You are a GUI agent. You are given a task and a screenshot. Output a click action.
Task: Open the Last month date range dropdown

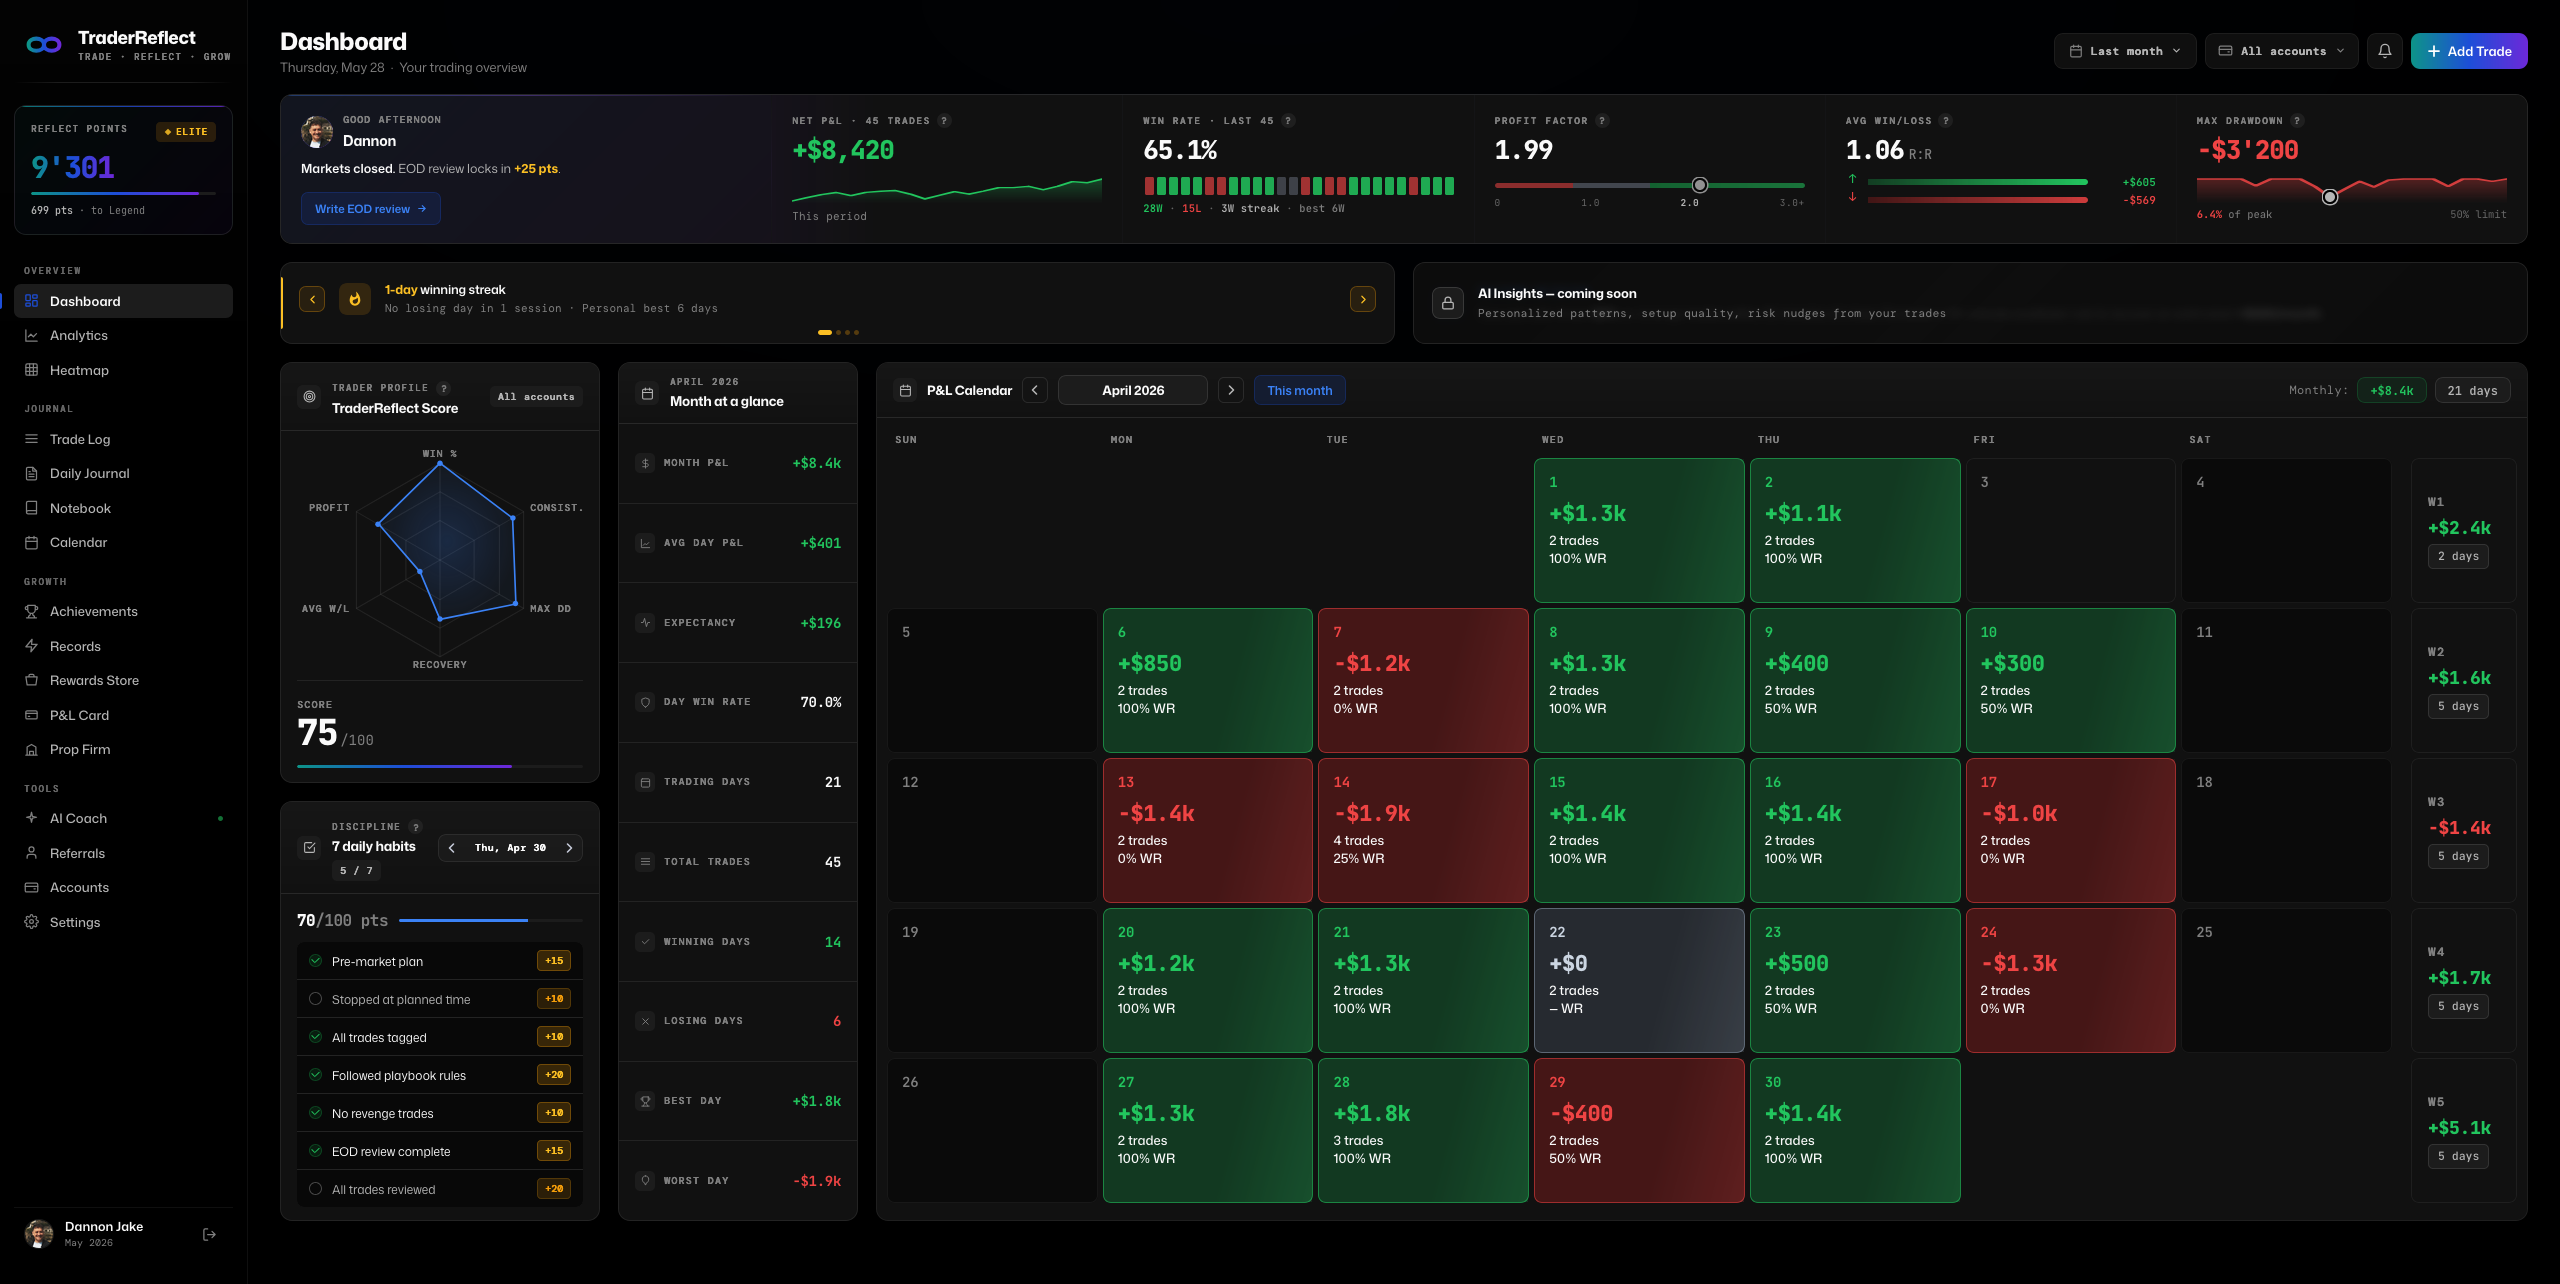(x=2125, y=51)
